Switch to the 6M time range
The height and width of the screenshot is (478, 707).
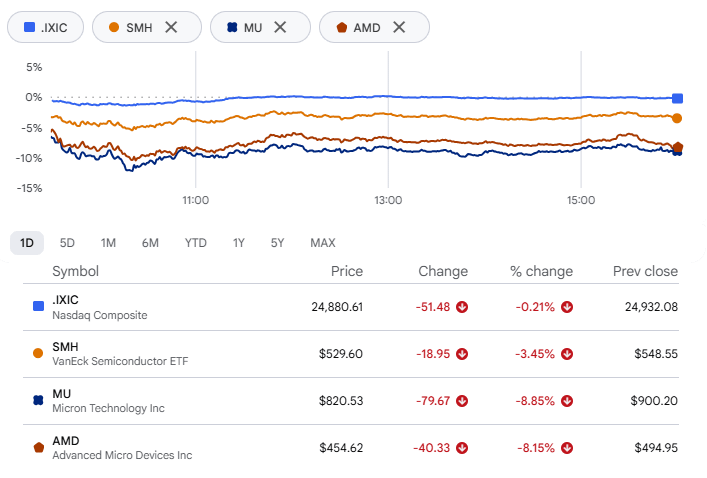(150, 243)
